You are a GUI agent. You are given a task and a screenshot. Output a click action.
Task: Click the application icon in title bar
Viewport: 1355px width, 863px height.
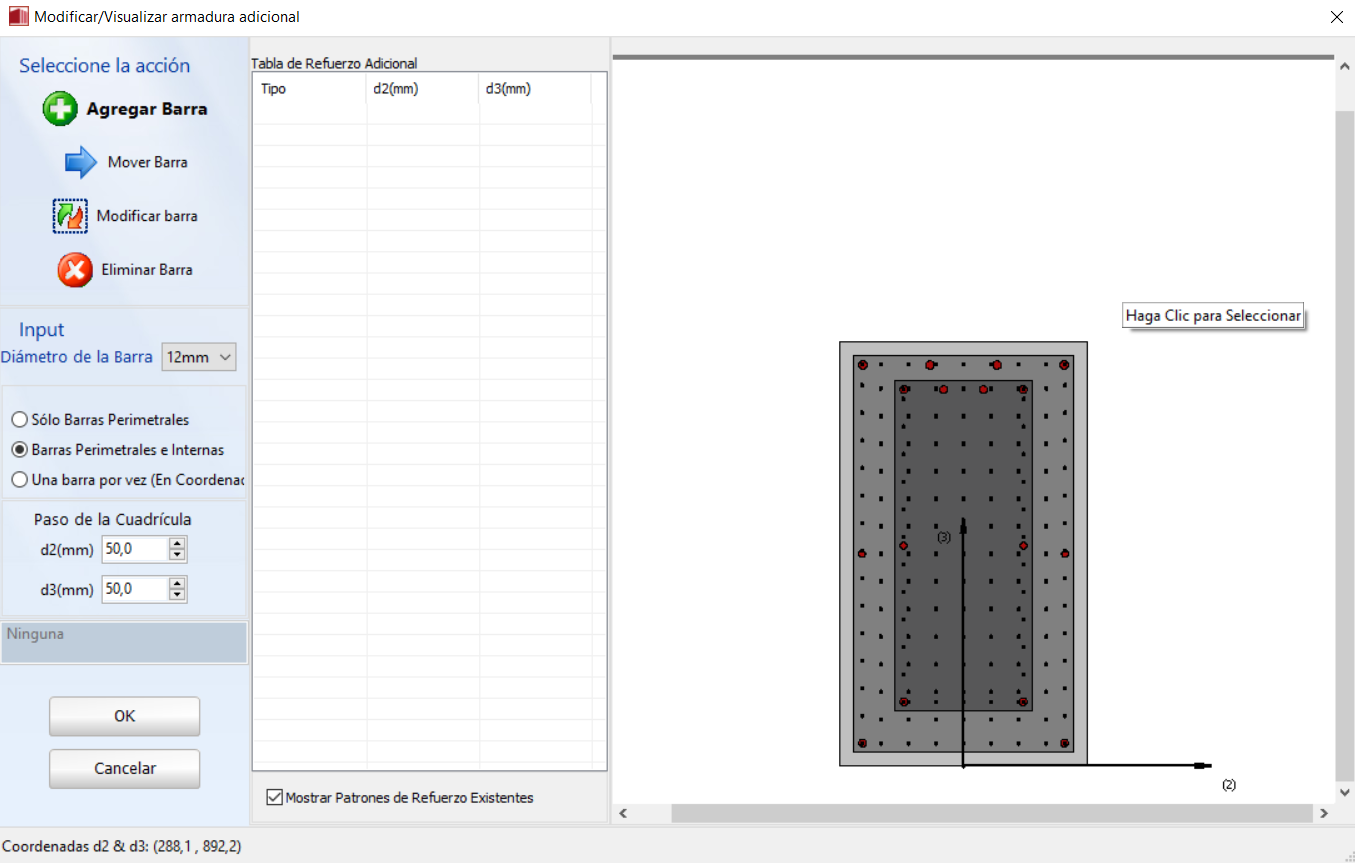click(x=18, y=17)
